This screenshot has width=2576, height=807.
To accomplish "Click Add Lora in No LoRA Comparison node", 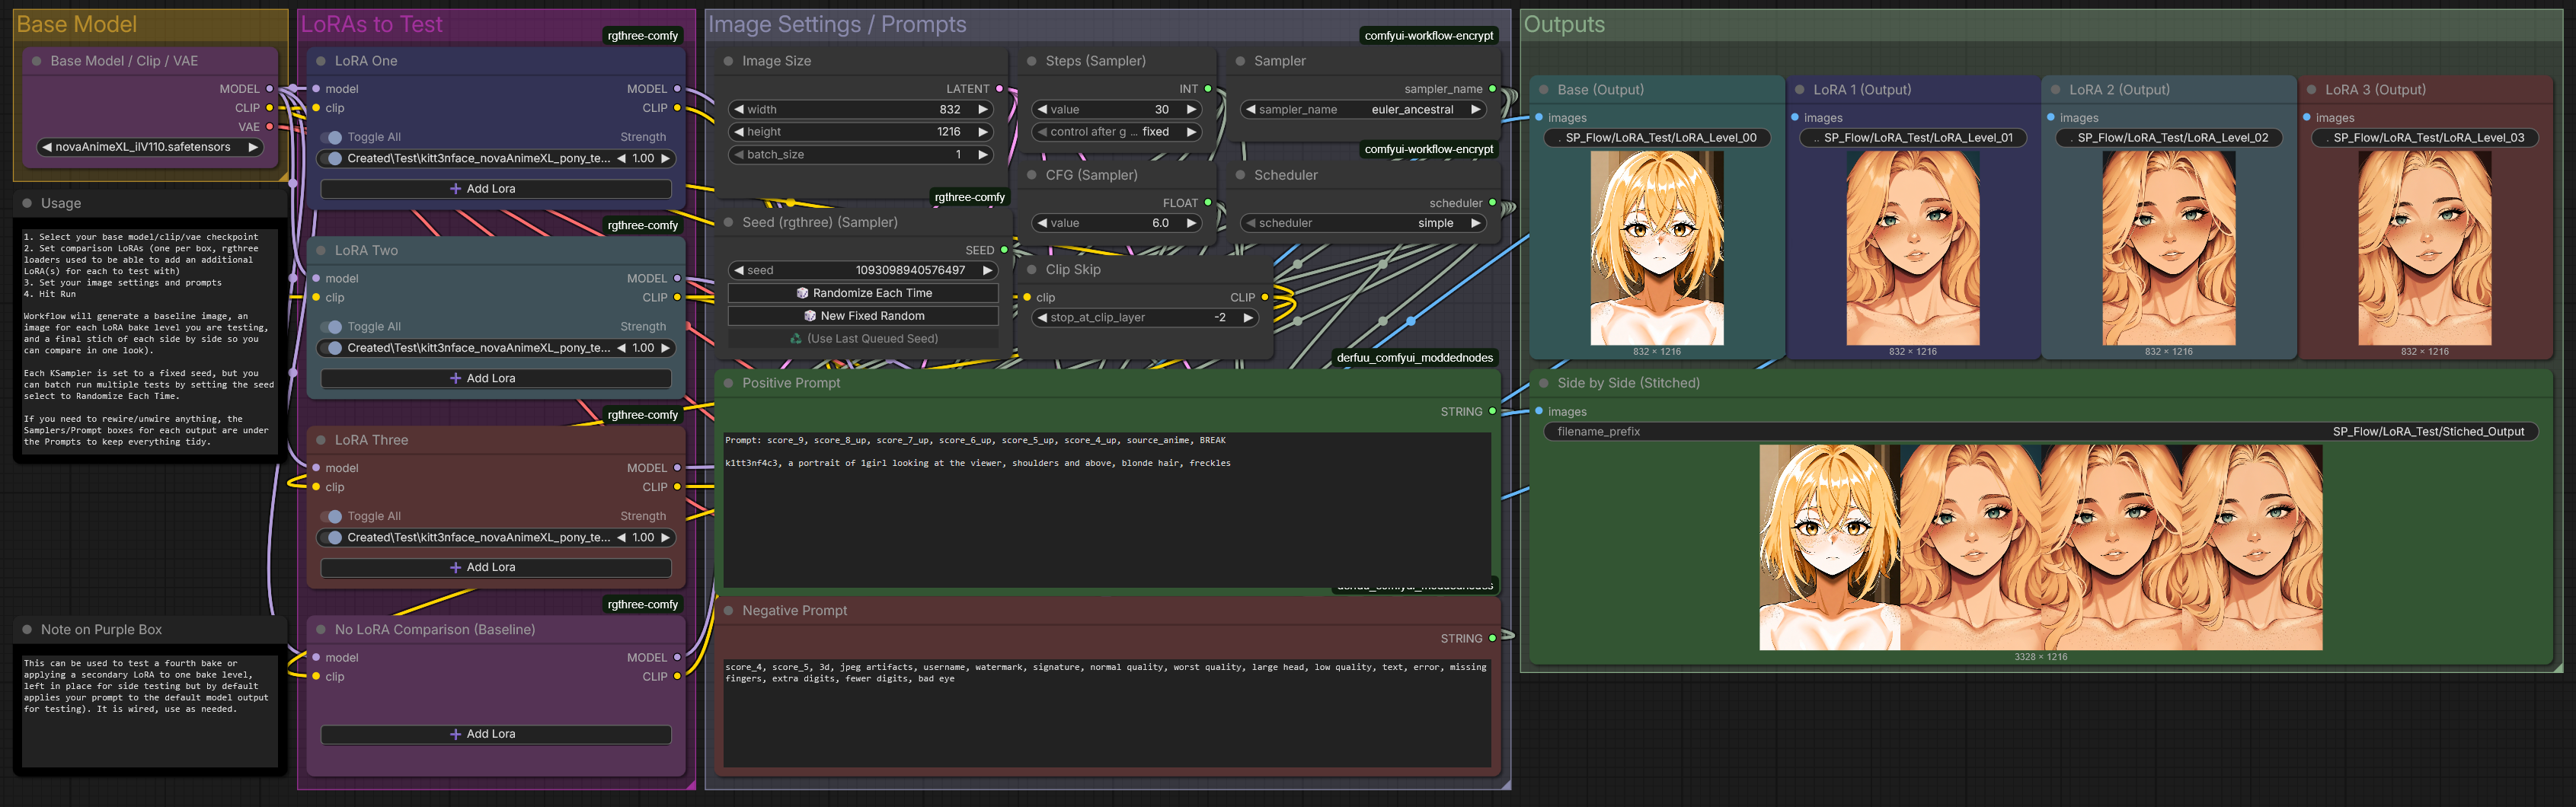I will 496,734.
